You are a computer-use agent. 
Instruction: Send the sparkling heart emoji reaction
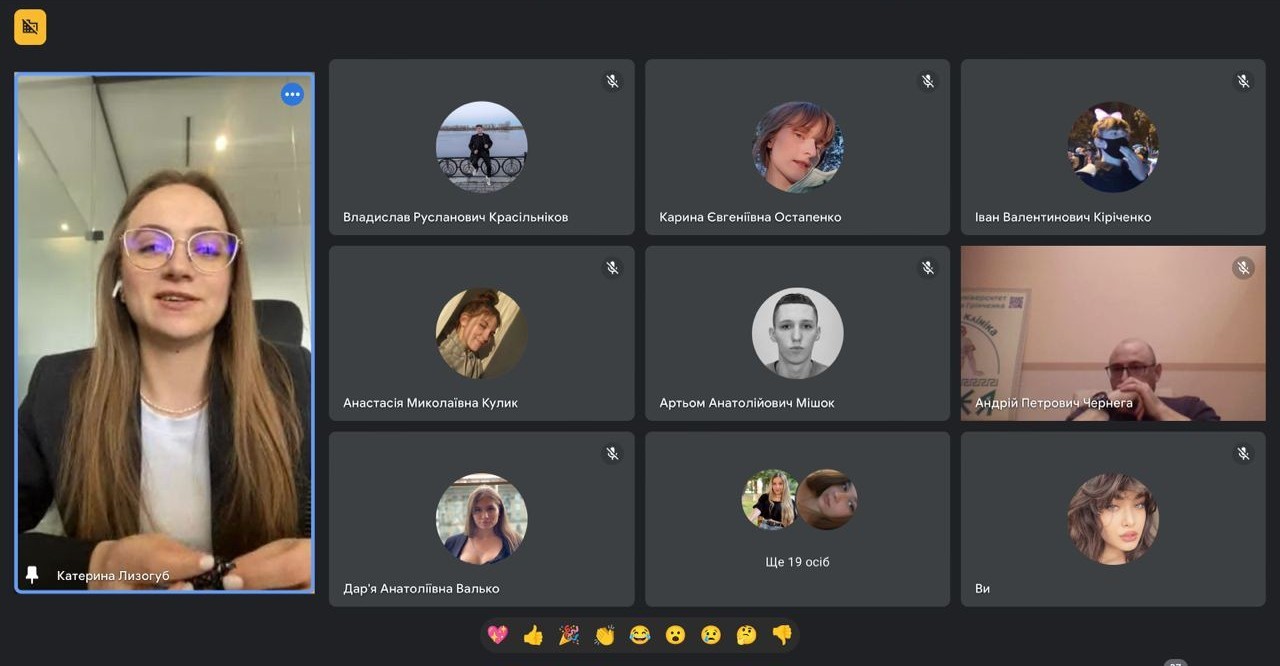tap(497, 635)
